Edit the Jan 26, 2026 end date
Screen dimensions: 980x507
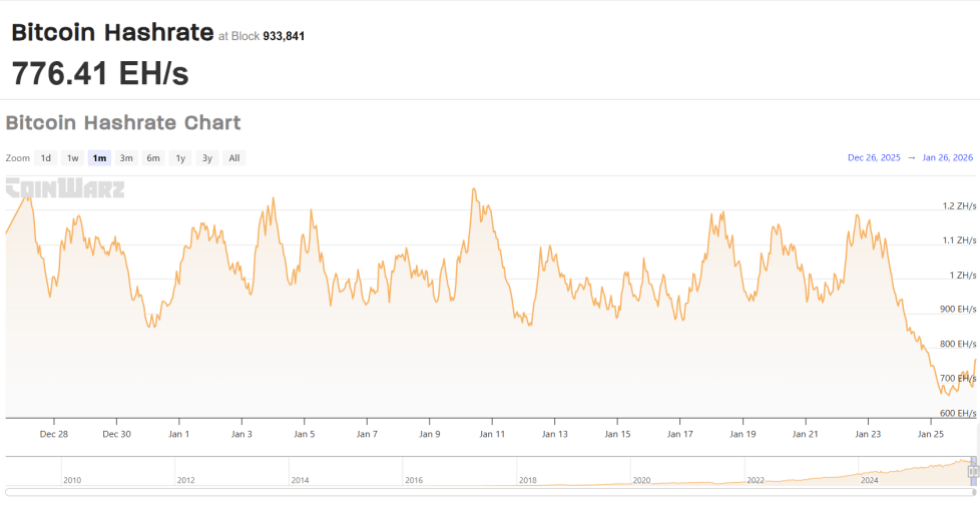pos(948,158)
